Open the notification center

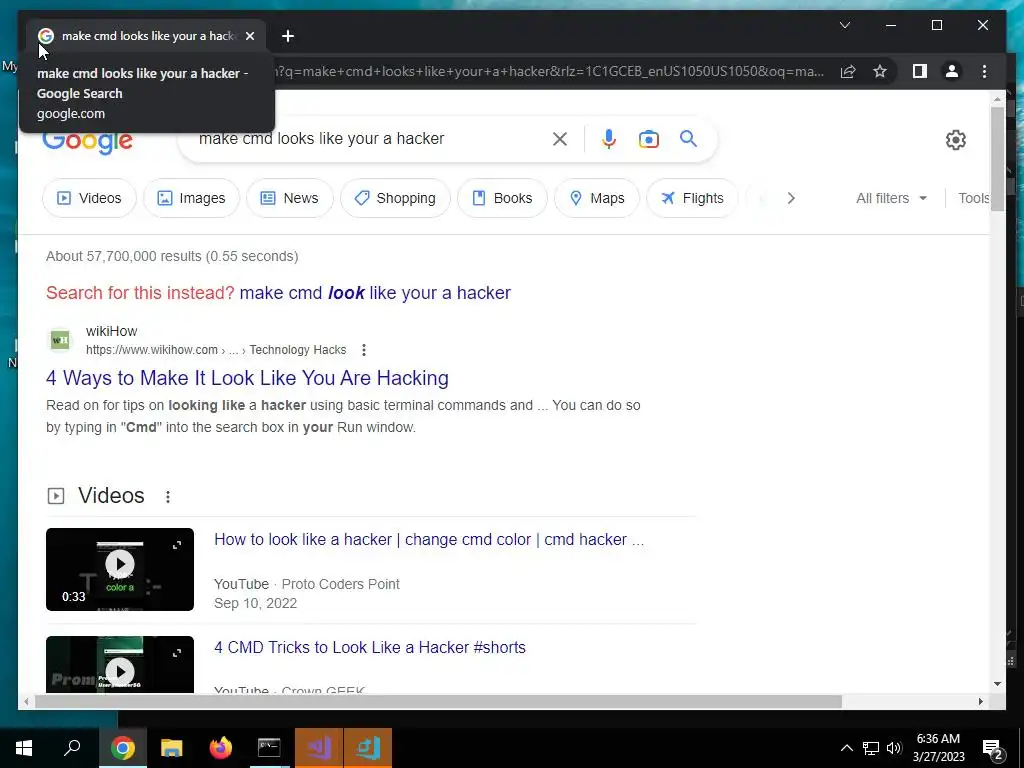(993, 749)
